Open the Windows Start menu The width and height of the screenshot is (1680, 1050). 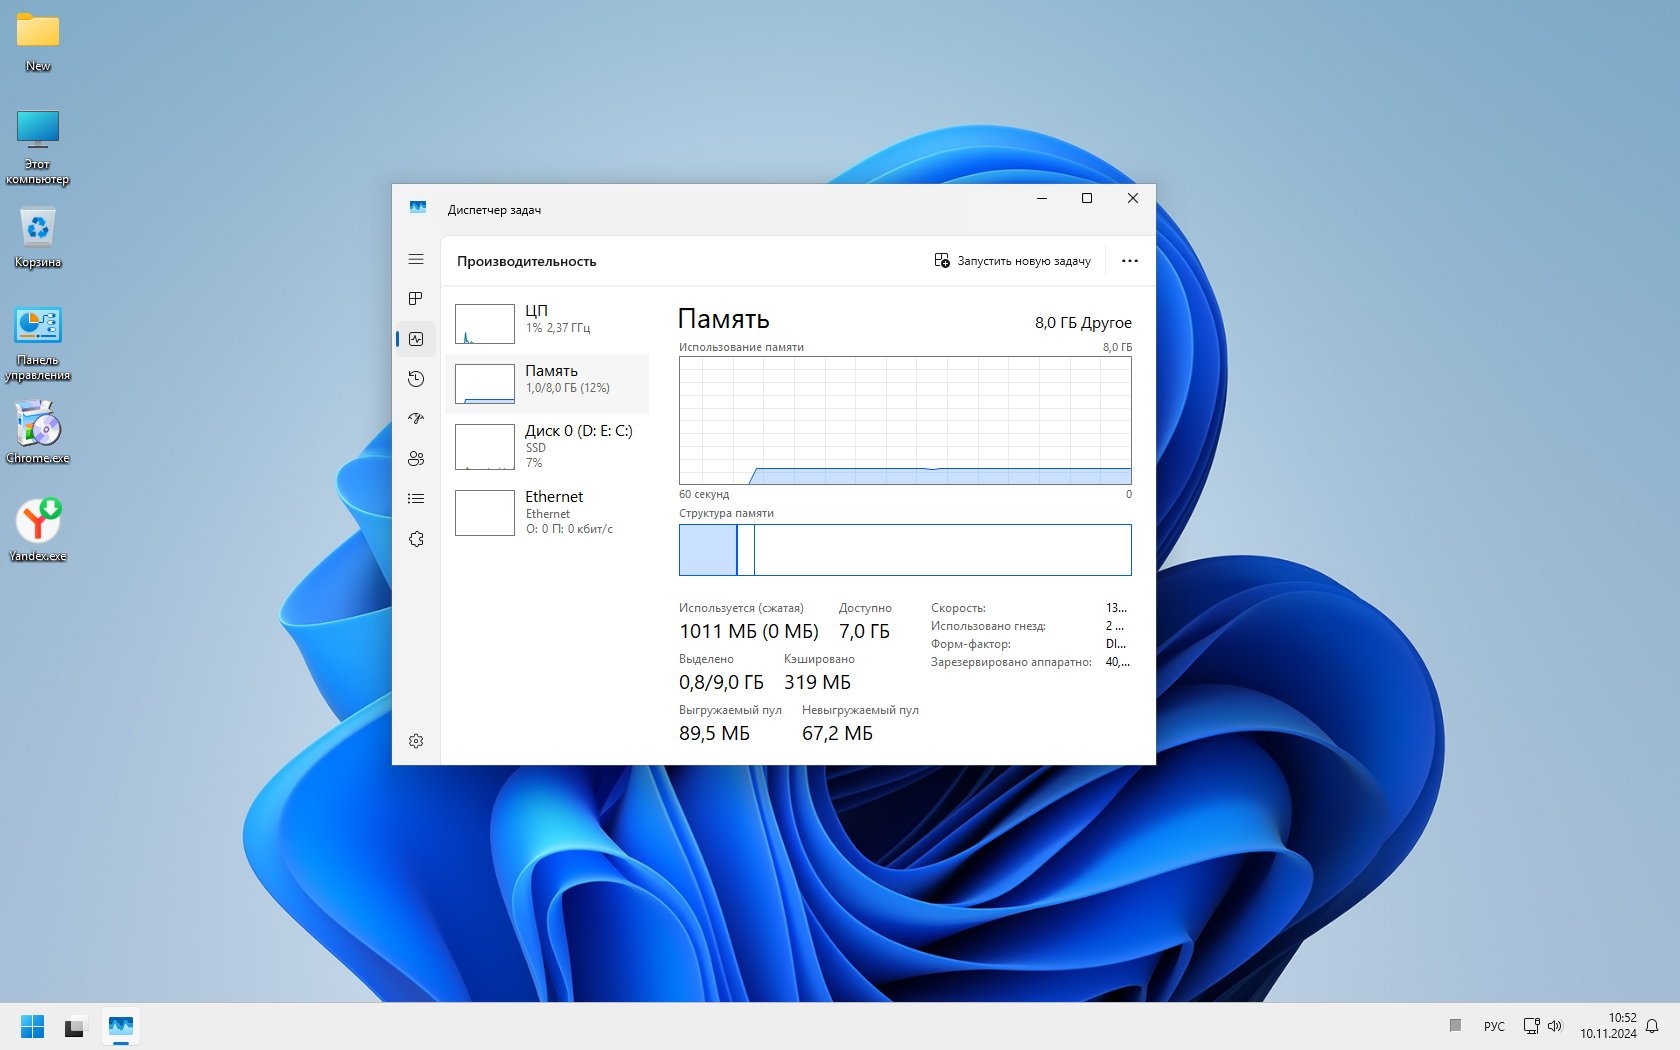pyautogui.click(x=32, y=1027)
